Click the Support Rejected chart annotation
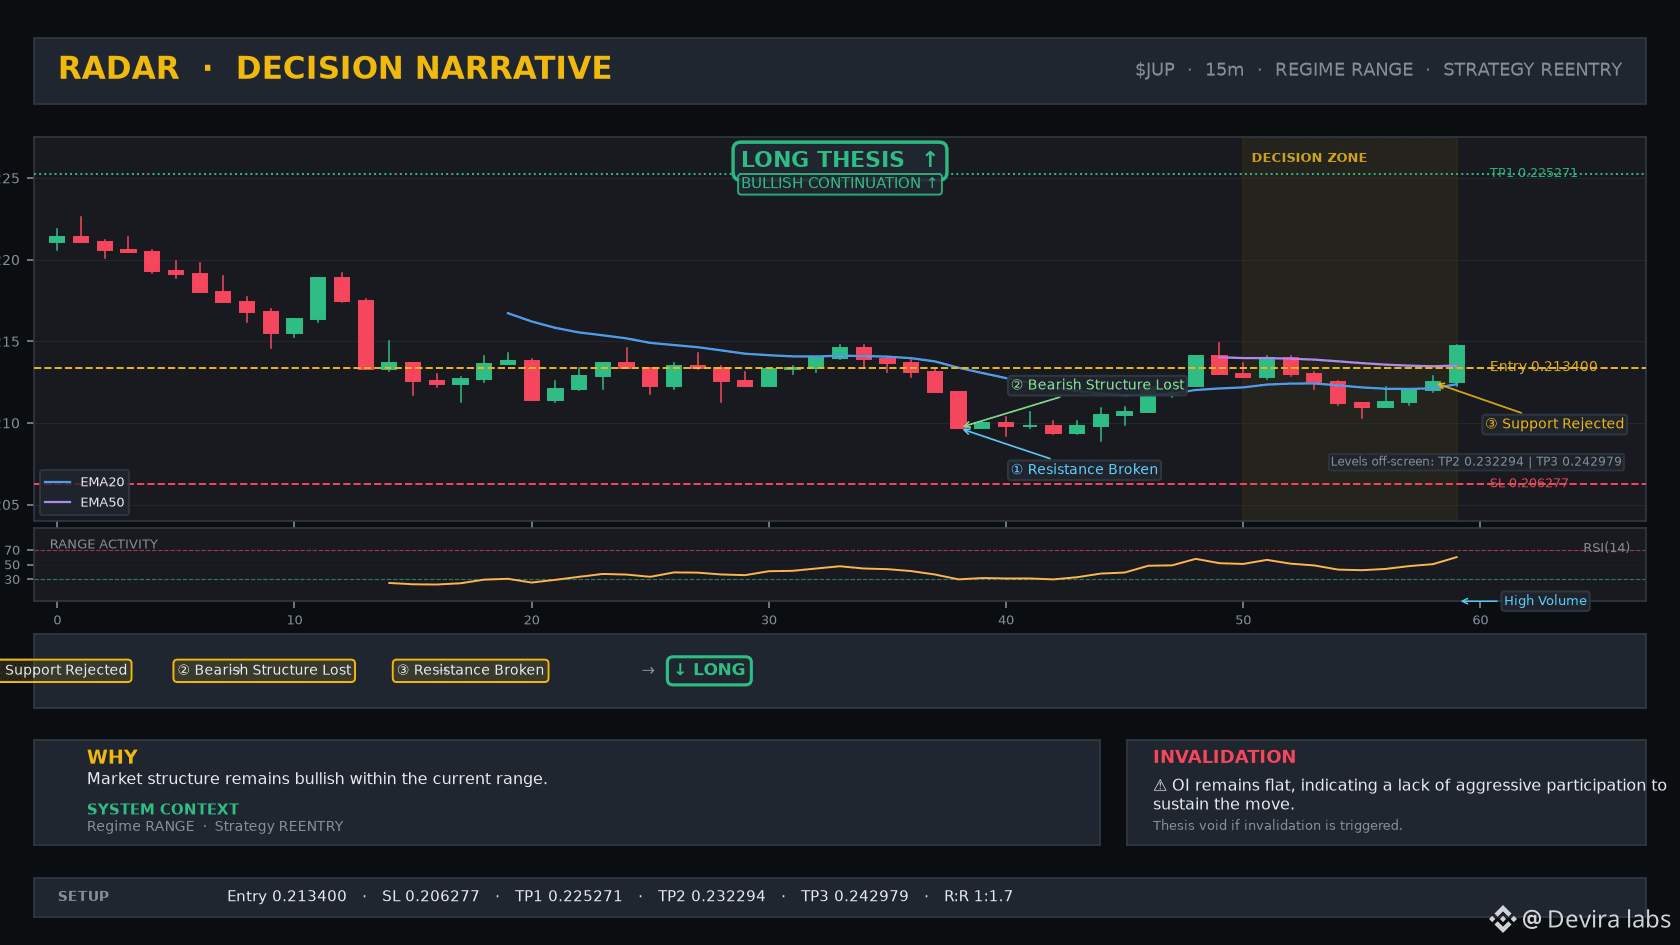The image size is (1680, 945). pos(1554,423)
